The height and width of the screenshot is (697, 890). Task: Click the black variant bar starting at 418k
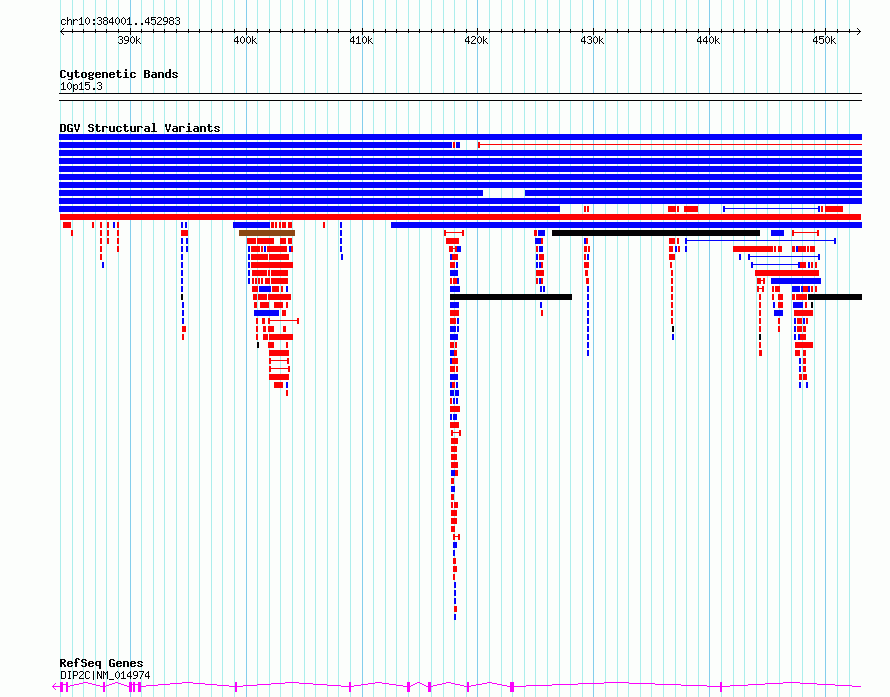[x=511, y=297]
